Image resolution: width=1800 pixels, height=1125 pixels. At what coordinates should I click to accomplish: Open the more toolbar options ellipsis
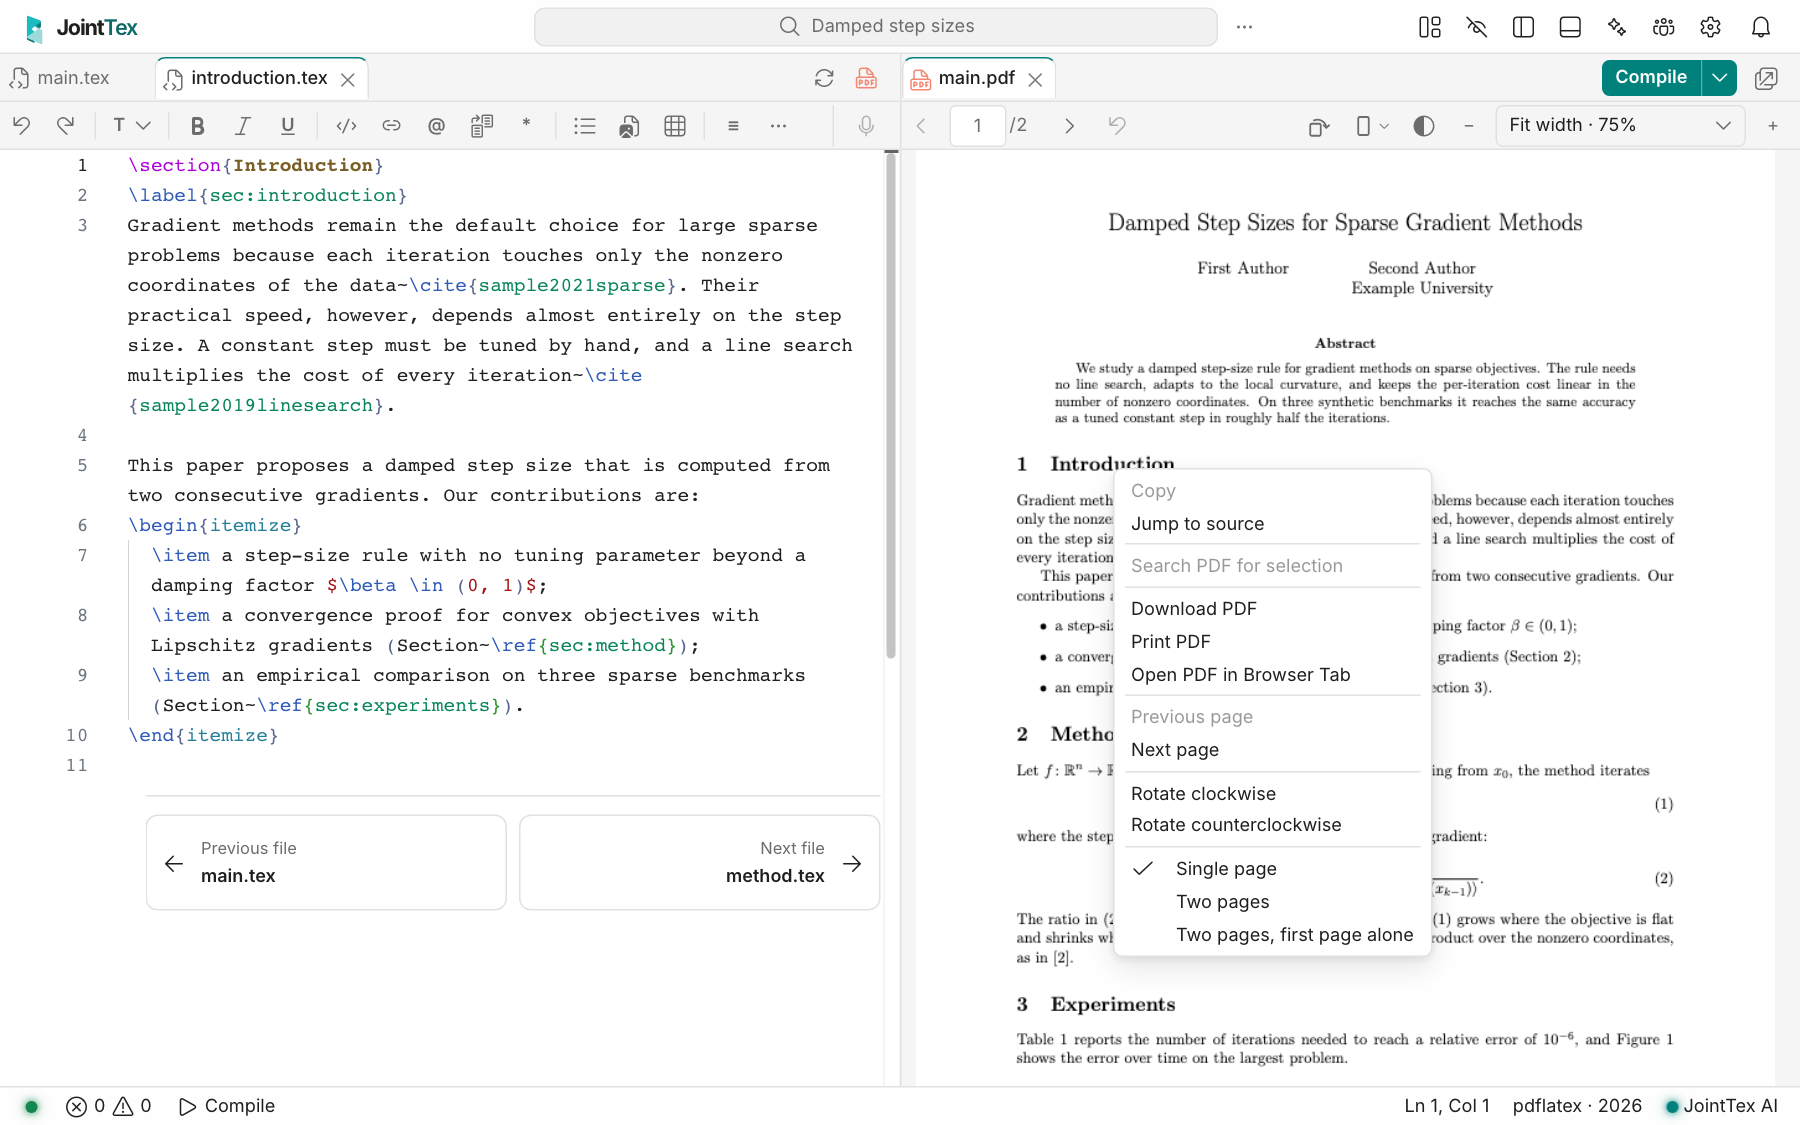click(x=778, y=126)
